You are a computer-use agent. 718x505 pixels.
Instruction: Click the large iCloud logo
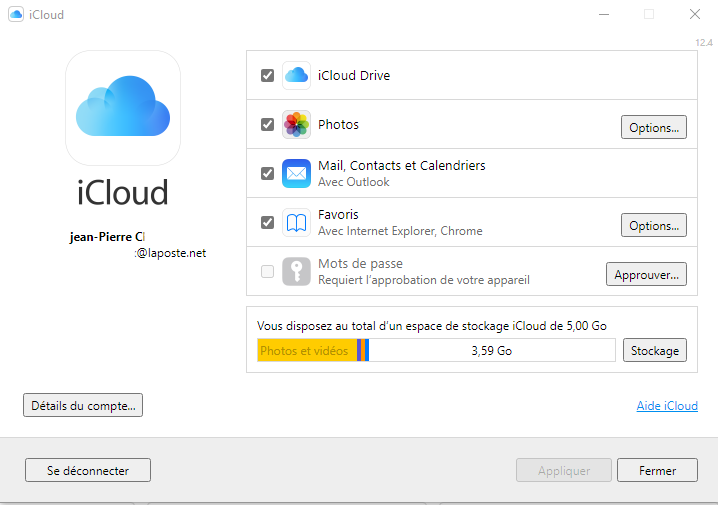(123, 108)
